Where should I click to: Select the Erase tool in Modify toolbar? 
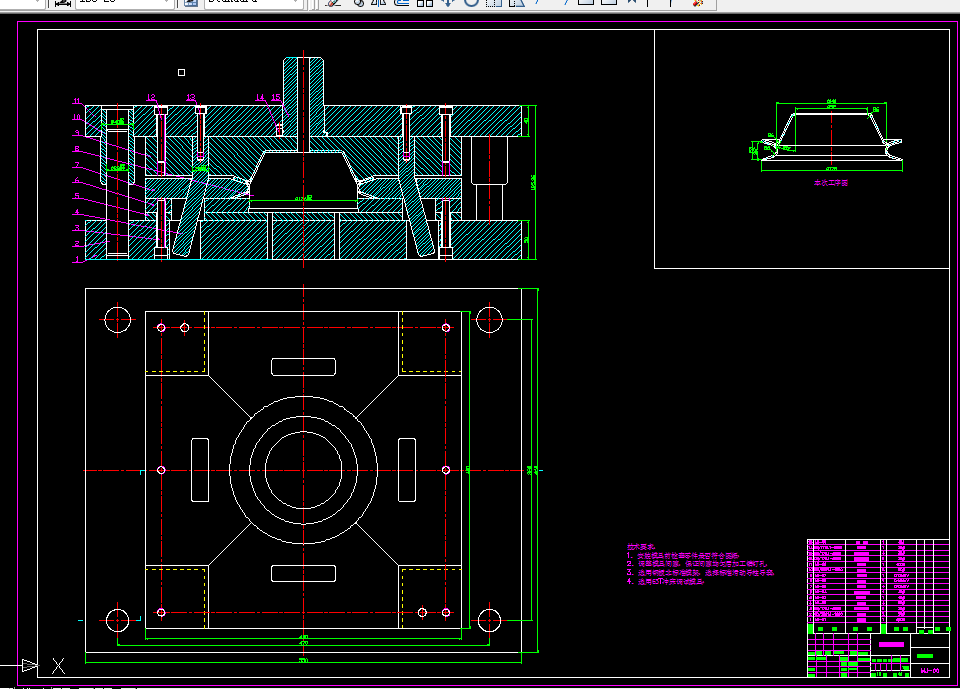point(335,3)
